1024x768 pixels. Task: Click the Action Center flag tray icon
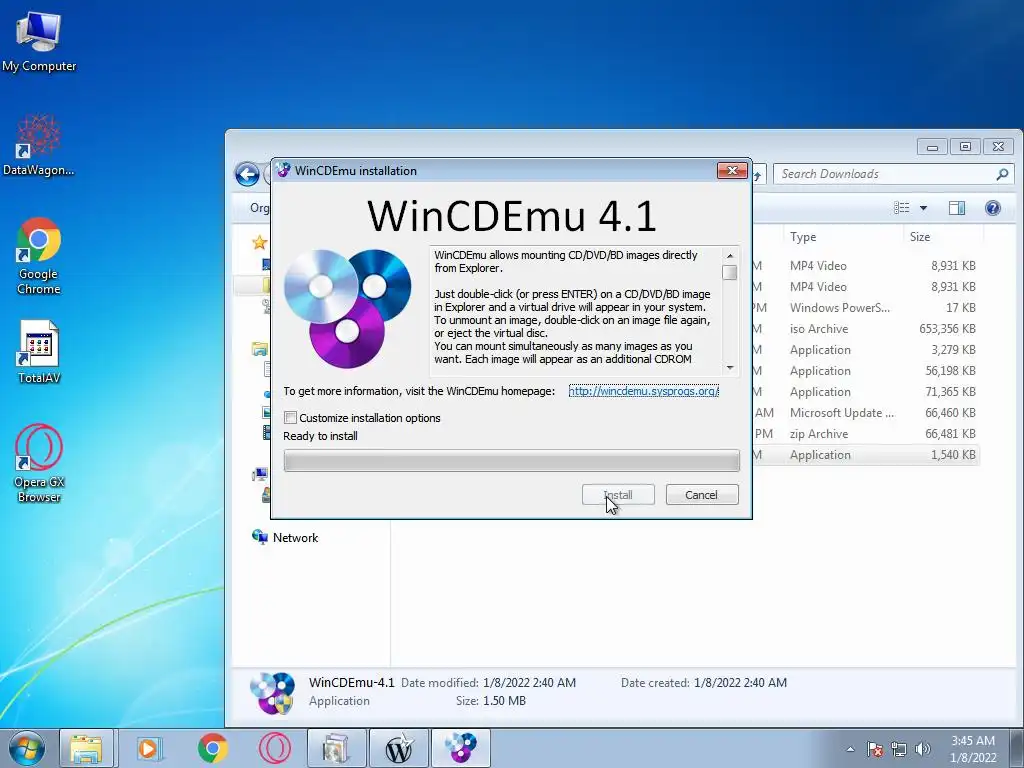875,749
